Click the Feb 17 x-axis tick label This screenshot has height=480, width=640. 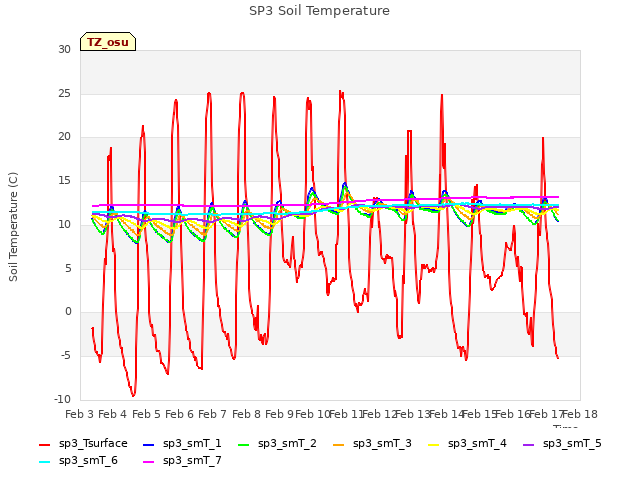click(547, 414)
